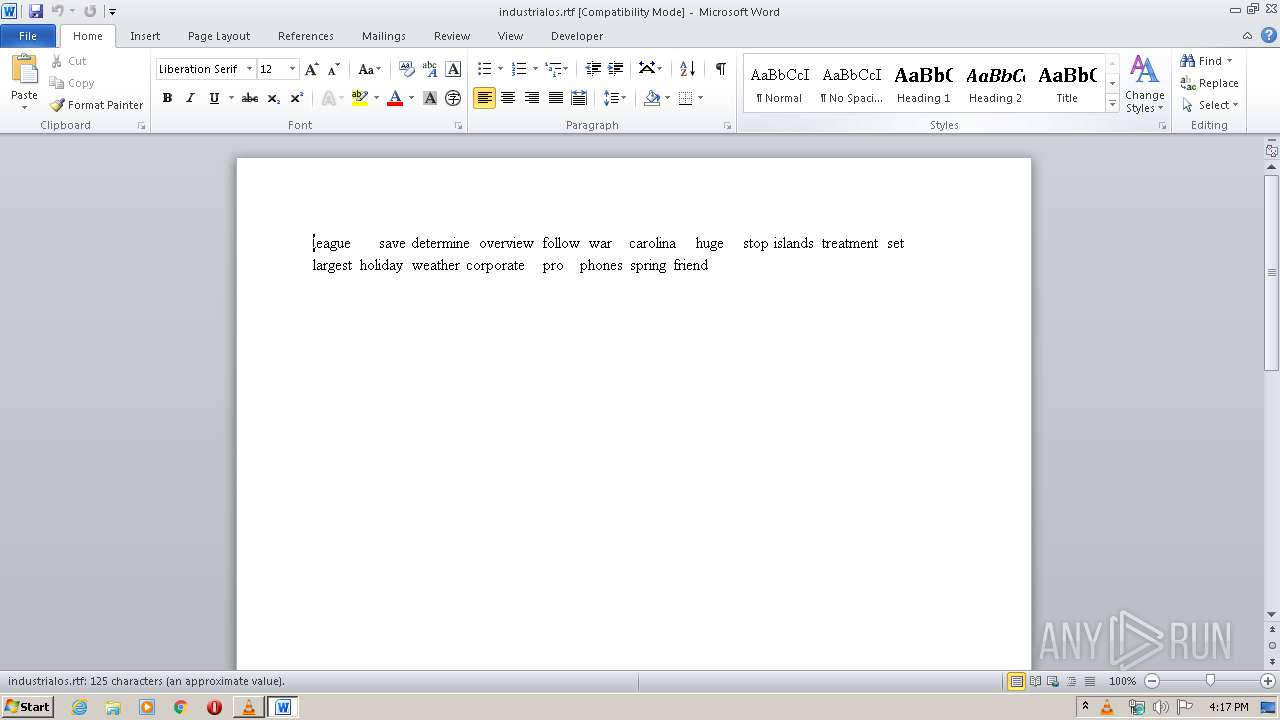Screen dimensions: 1280x720
Task: Click the Shrink Font icon
Action: click(x=334, y=69)
